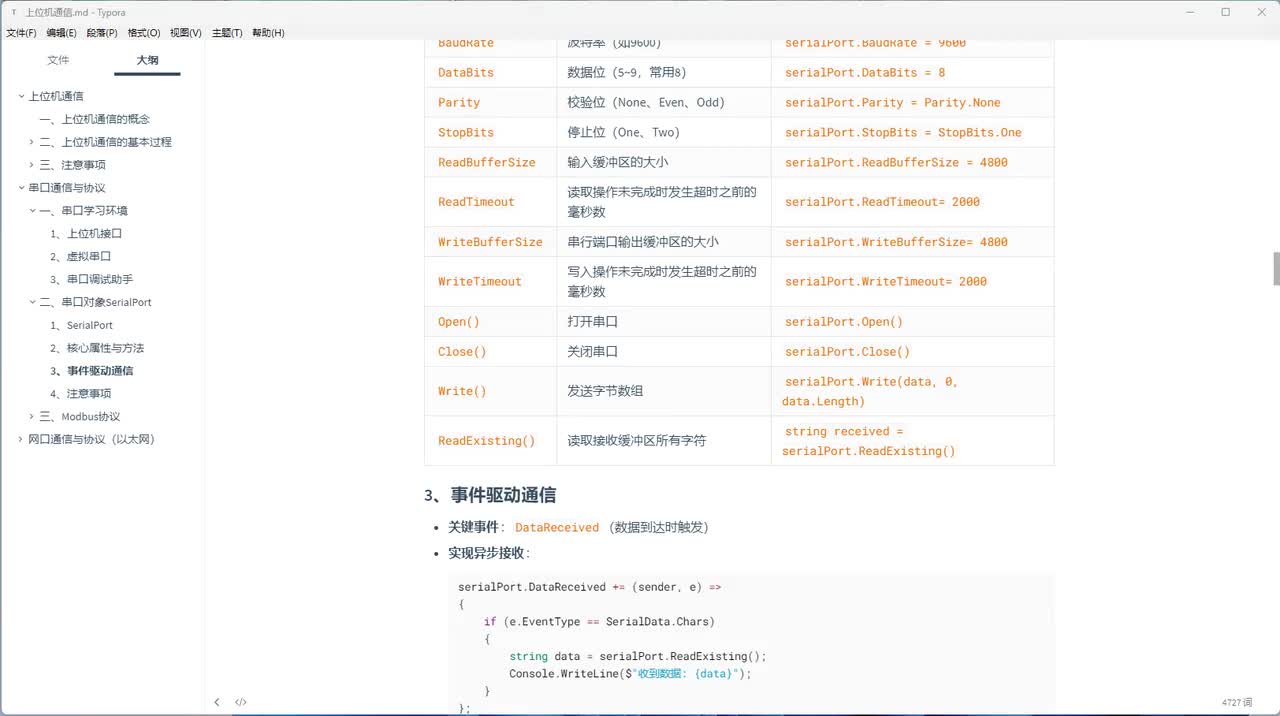
Task: Click the ReadExisting() table cell
Action: (x=491, y=441)
